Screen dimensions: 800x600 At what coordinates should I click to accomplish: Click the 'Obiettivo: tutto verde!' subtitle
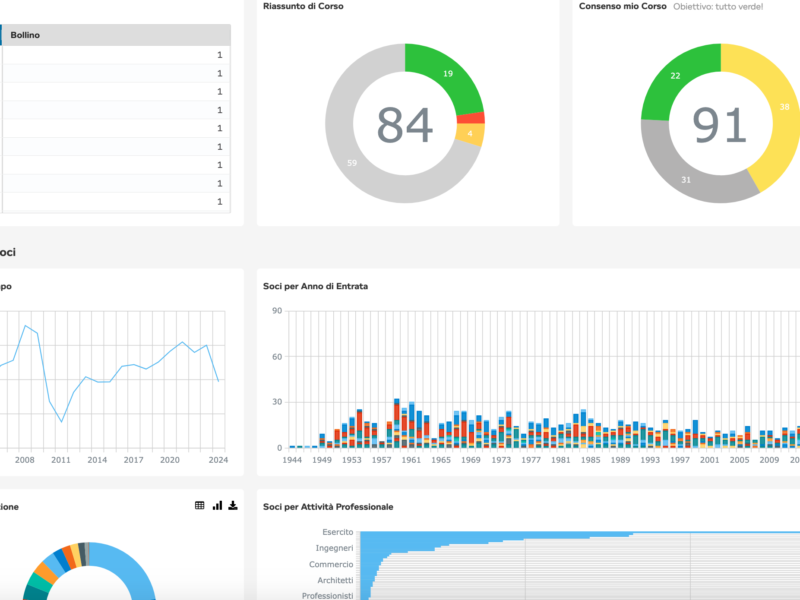click(x=718, y=7)
